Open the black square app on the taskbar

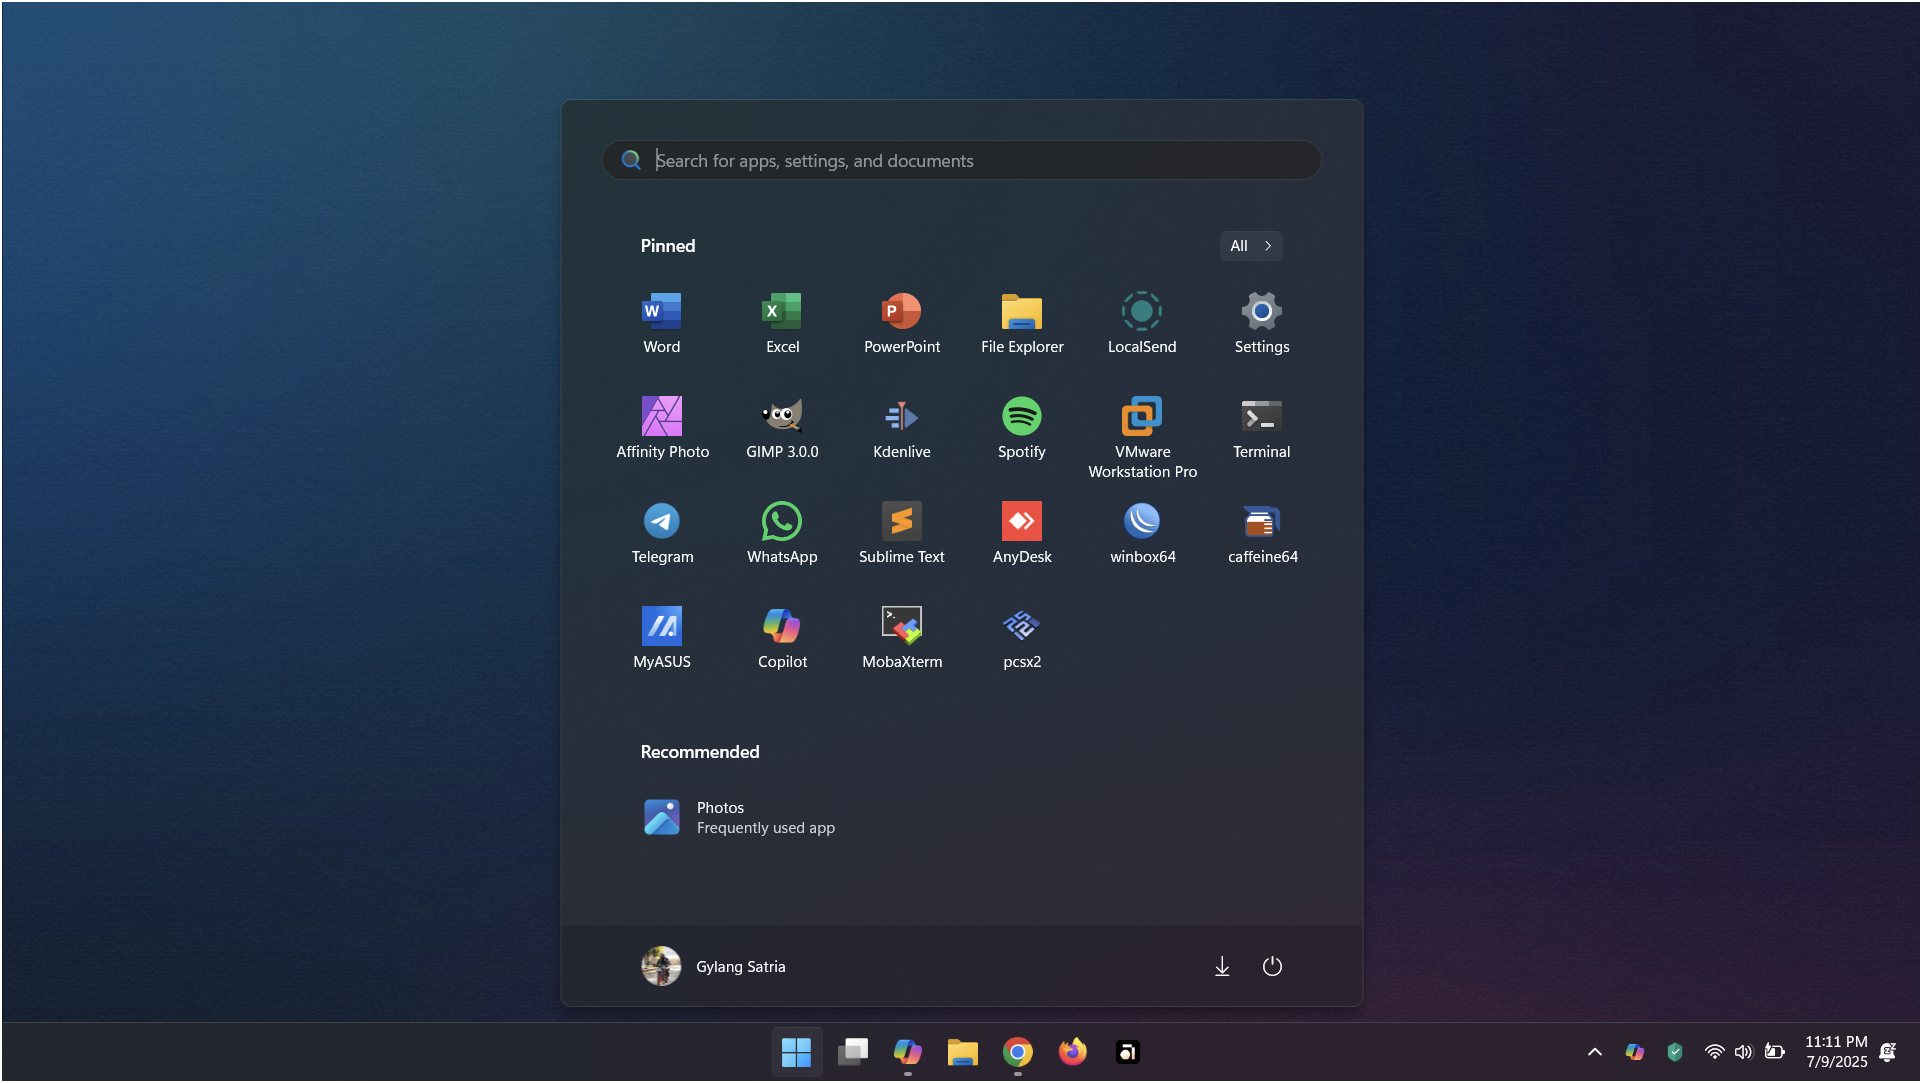pos(1128,1052)
